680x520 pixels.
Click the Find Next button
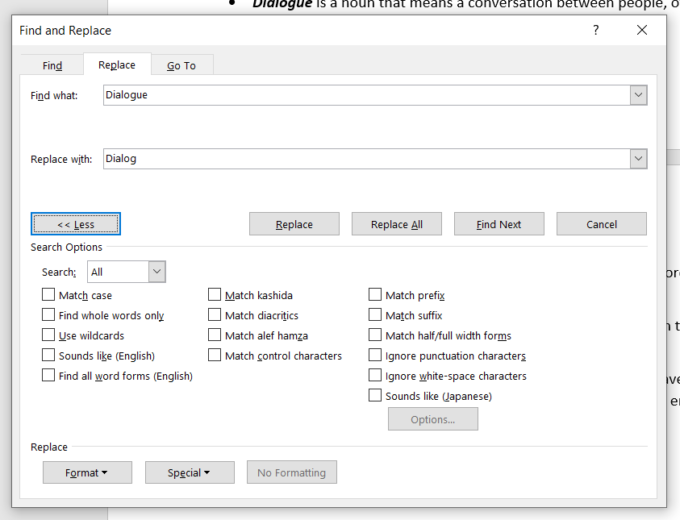498,224
